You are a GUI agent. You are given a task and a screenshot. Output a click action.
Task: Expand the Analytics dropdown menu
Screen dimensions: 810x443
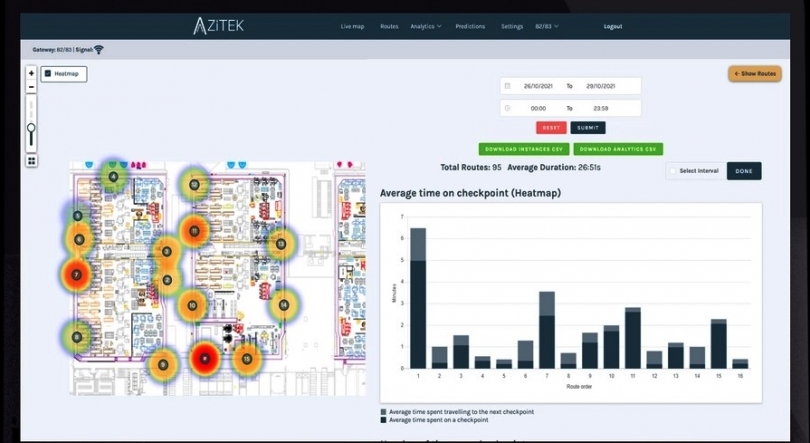pos(425,26)
